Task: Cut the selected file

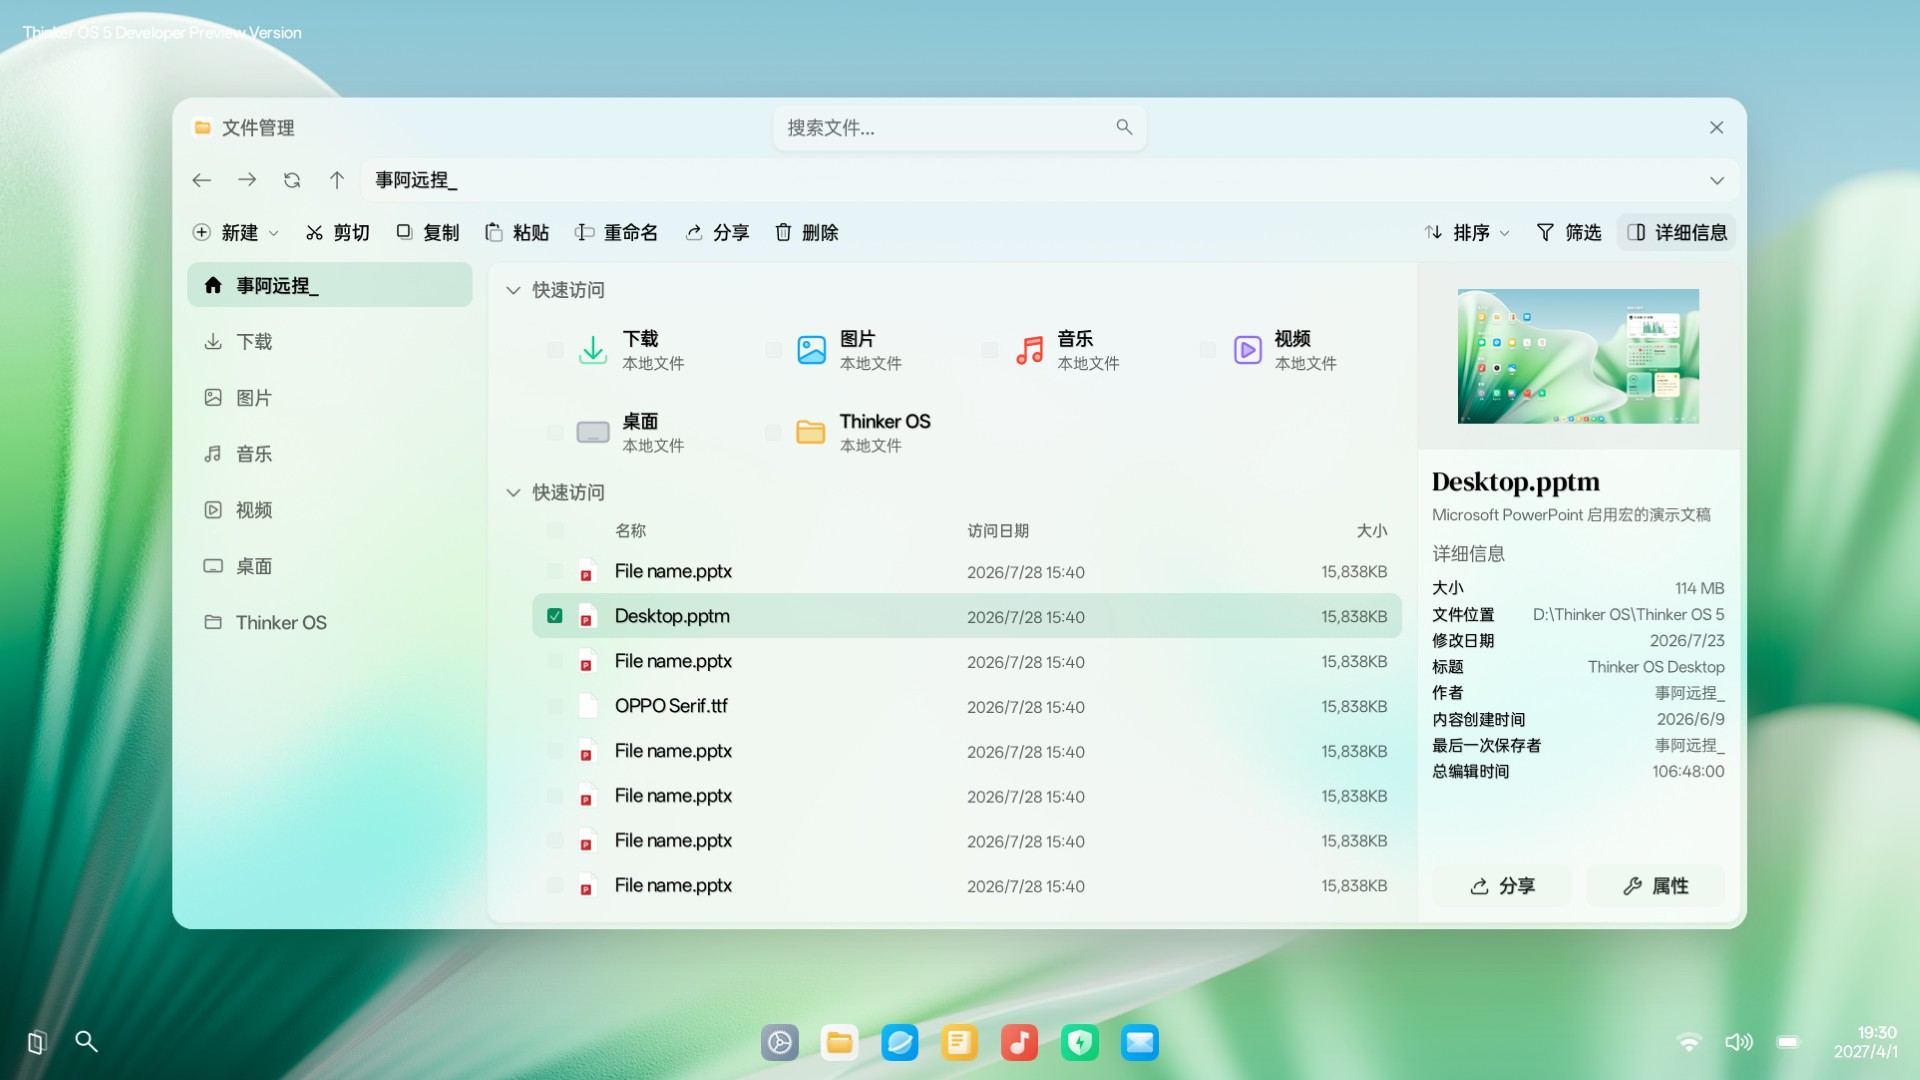Action: [x=338, y=232]
